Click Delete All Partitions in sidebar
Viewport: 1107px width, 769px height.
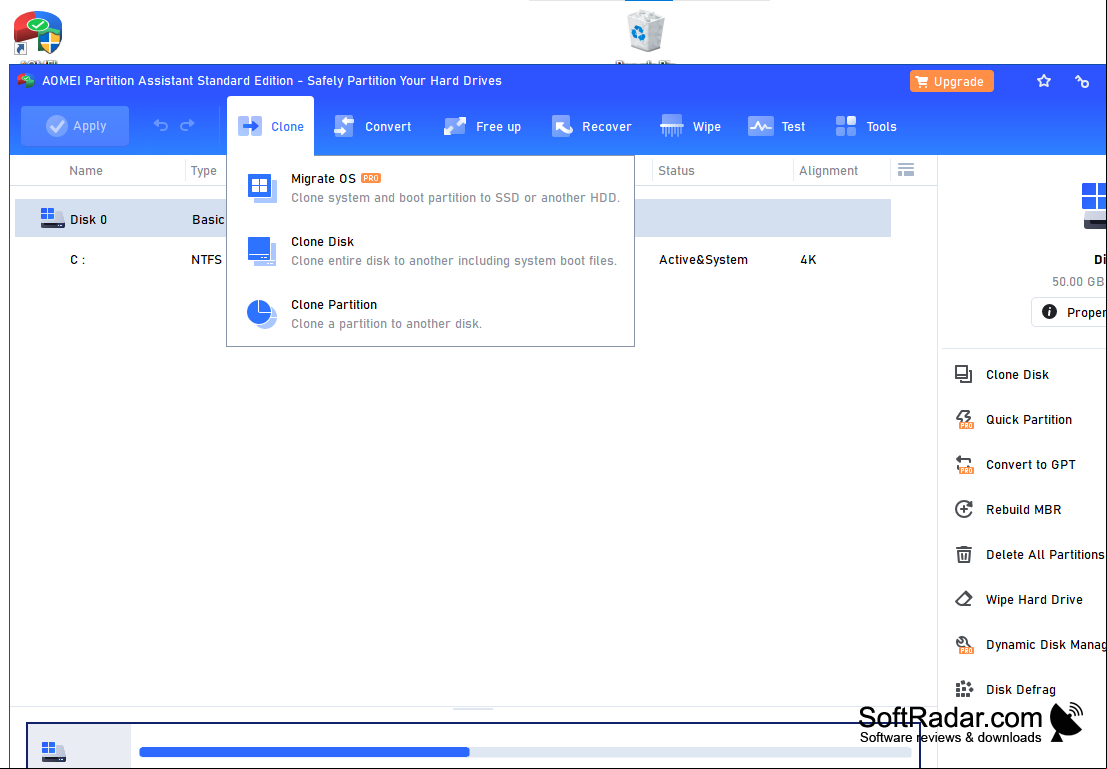click(x=1045, y=555)
